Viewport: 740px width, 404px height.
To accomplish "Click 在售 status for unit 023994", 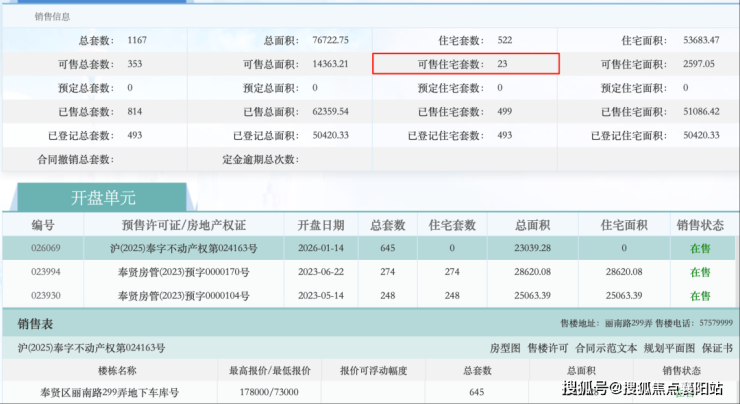I will pos(700,271).
